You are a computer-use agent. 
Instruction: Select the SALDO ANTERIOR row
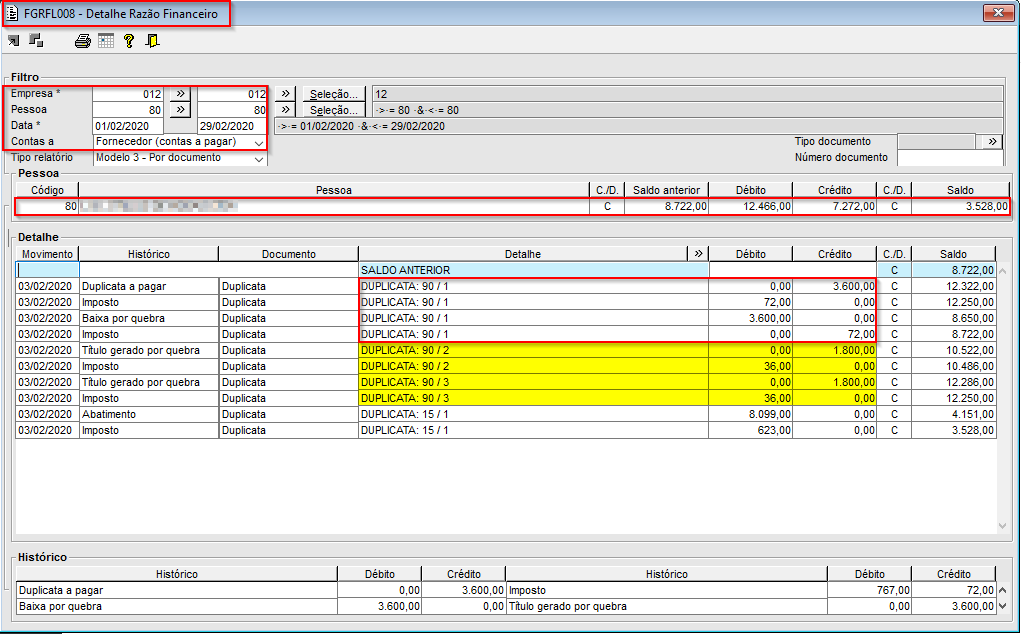[x=505, y=270]
